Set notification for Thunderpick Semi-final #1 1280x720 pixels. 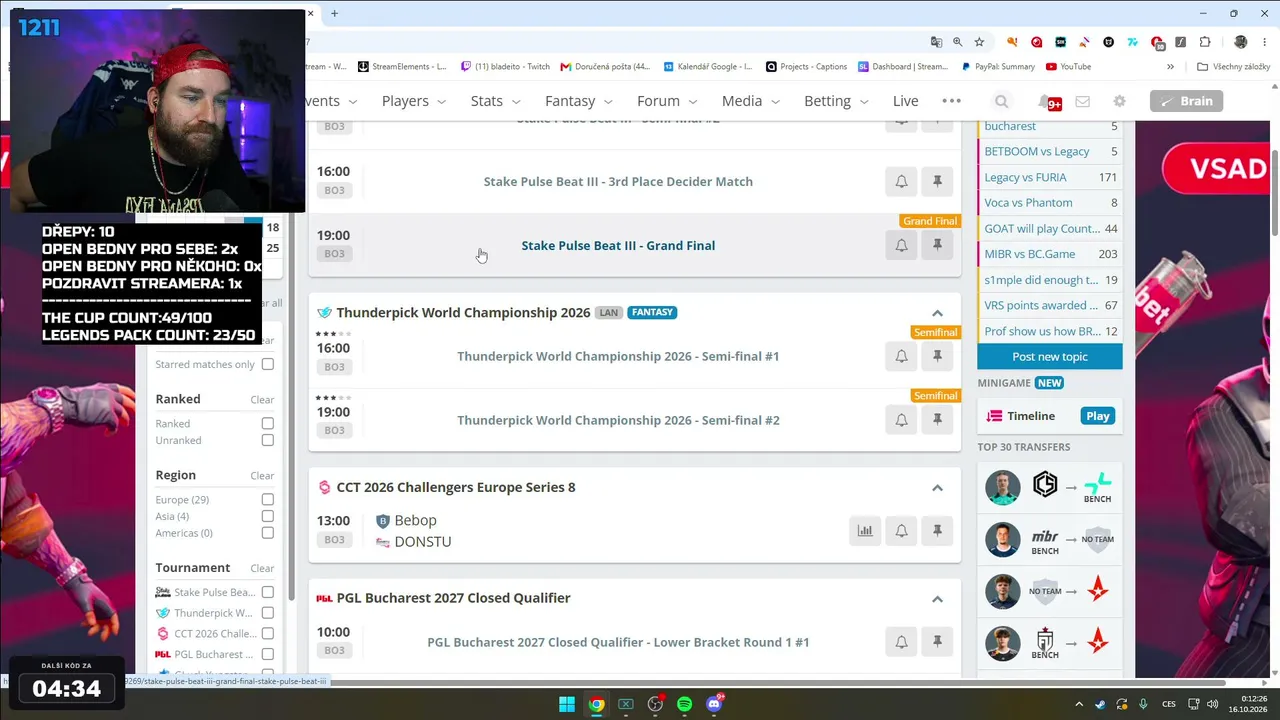[x=901, y=356]
